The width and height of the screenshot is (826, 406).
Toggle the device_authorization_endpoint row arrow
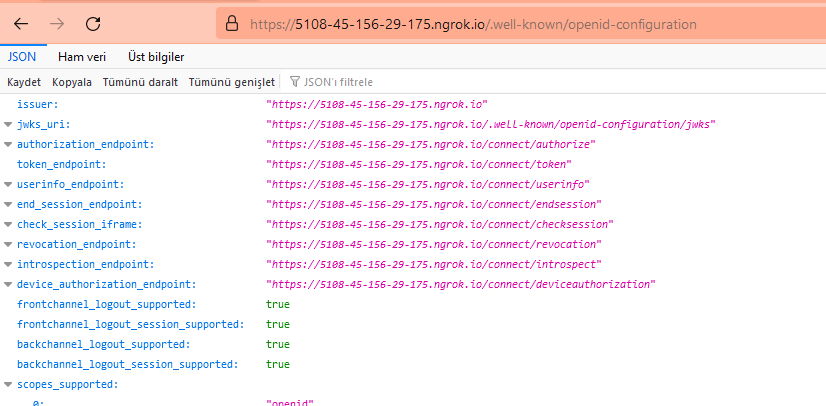(8, 284)
